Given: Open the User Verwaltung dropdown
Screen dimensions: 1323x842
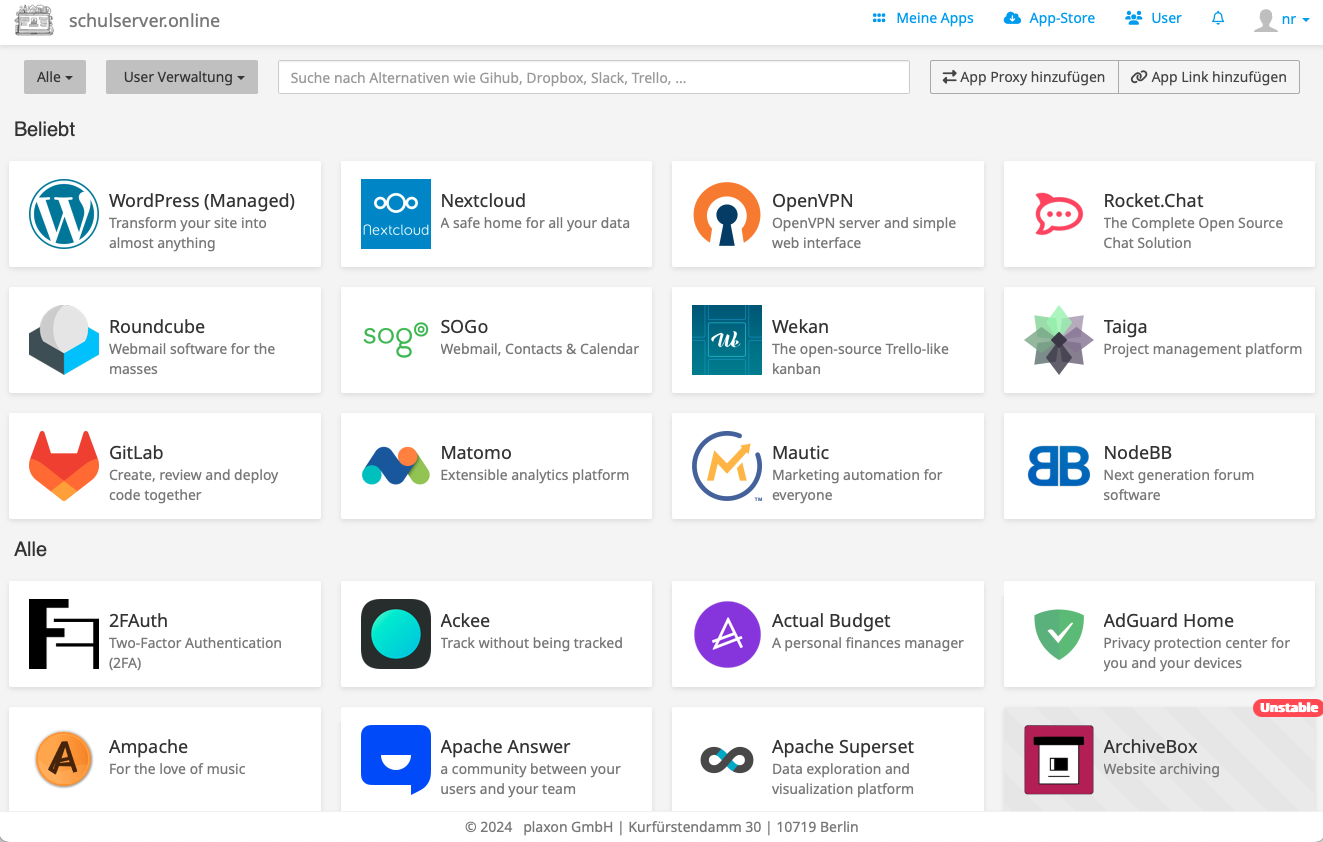Looking at the screenshot, I should point(181,77).
